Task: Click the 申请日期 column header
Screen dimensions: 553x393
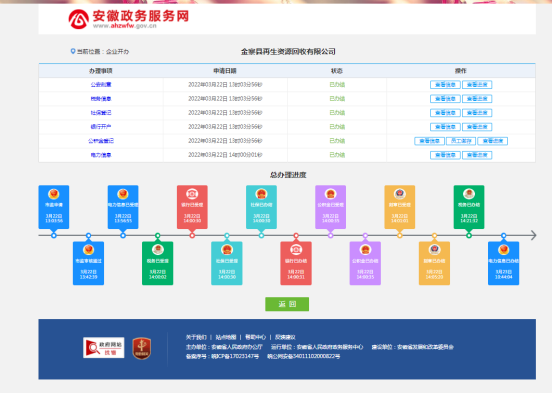Action: [x=225, y=71]
